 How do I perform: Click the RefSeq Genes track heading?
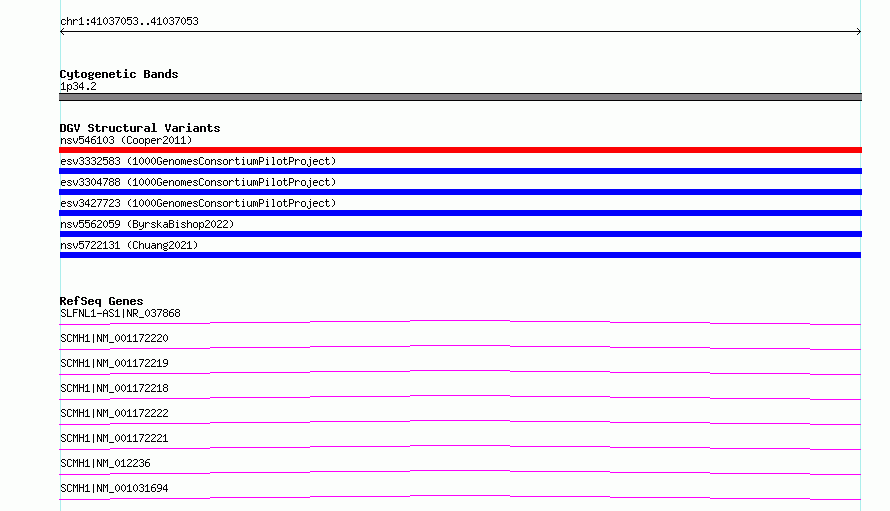(101, 301)
